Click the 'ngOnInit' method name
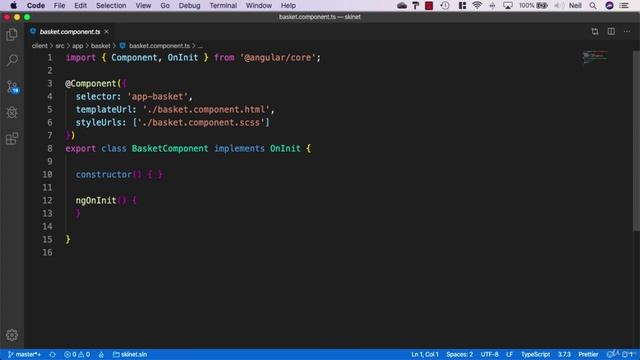This screenshot has height=360, width=640. pyautogui.click(x=96, y=200)
